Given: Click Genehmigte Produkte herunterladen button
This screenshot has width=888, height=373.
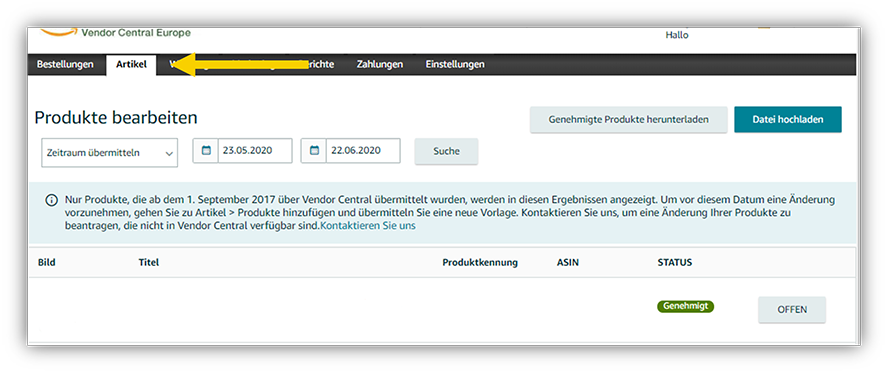Looking at the screenshot, I should point(629,119).
